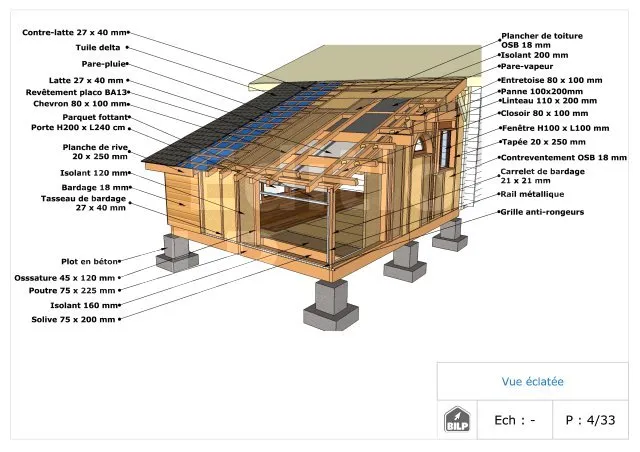
Task: Click the BILP logo in title block
Action: coord(455,419)
